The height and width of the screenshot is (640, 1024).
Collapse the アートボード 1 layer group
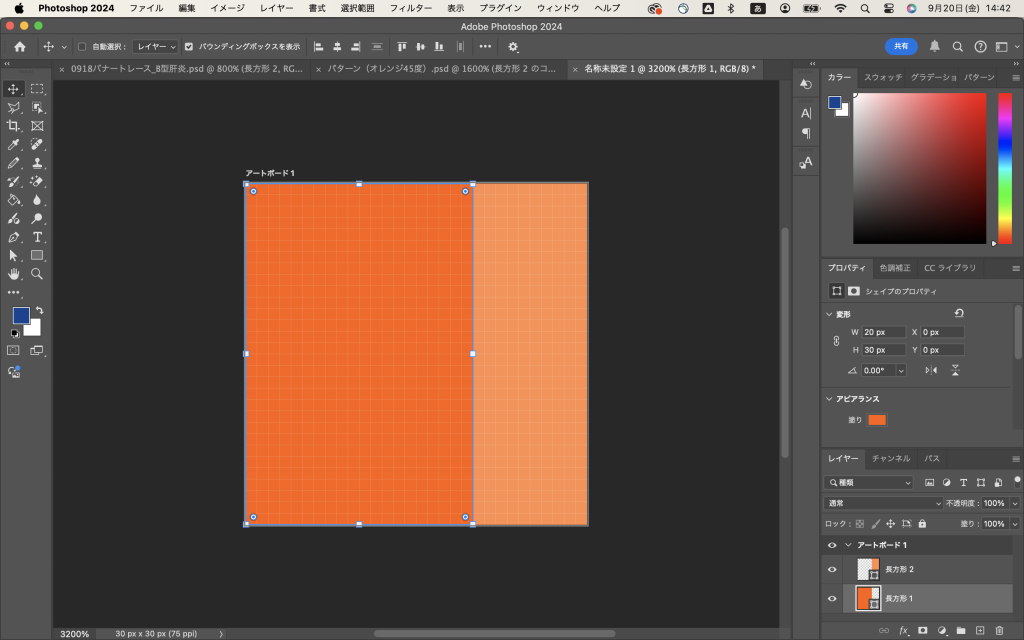848,545
